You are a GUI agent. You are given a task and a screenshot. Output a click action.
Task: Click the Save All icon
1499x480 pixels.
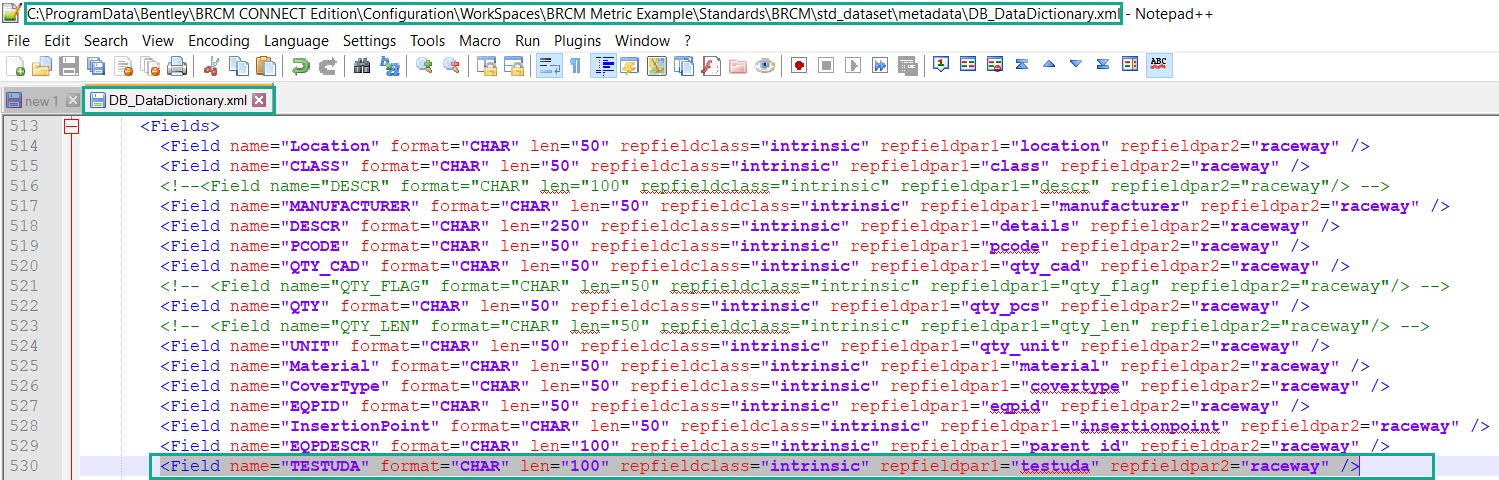[96, 66]
